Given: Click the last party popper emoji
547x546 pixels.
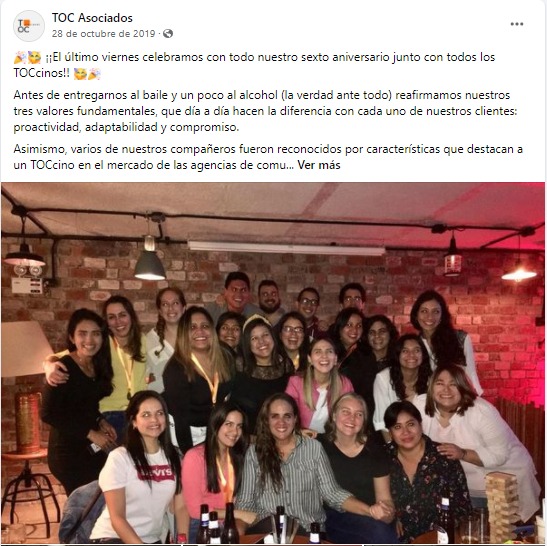Looking at the screenshot, I should (94, 74).
